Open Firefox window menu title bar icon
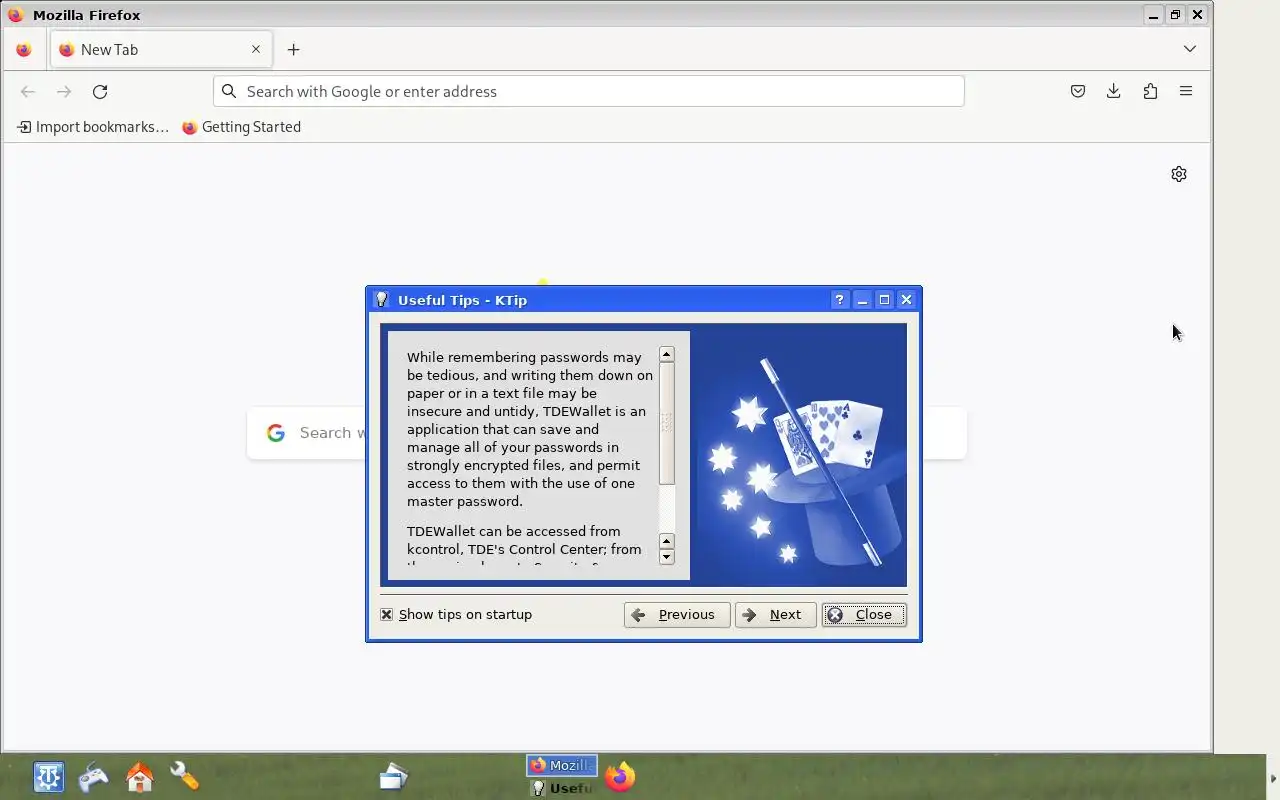 (15, 15)
